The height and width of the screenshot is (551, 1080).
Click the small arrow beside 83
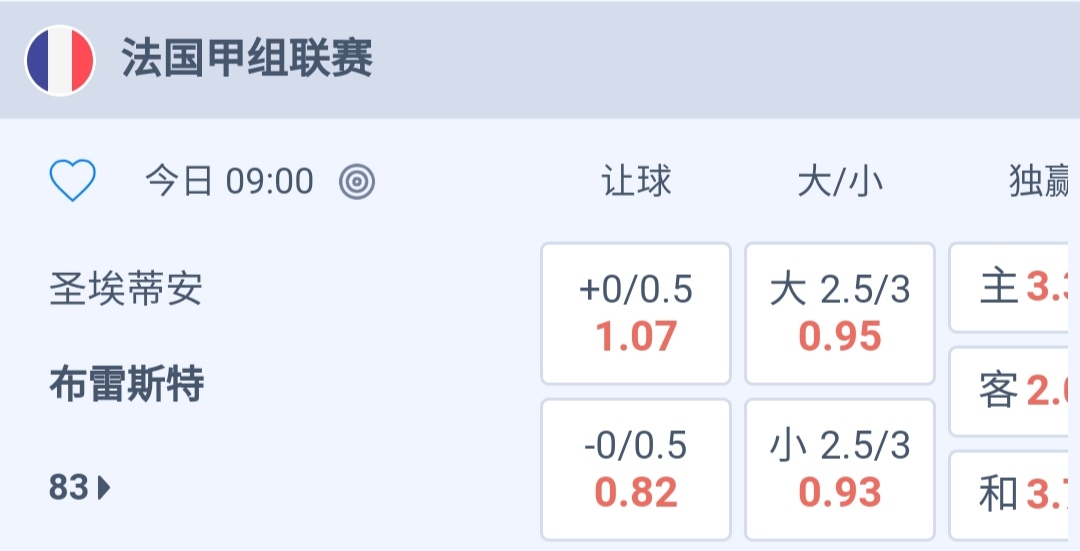(104, 488)
